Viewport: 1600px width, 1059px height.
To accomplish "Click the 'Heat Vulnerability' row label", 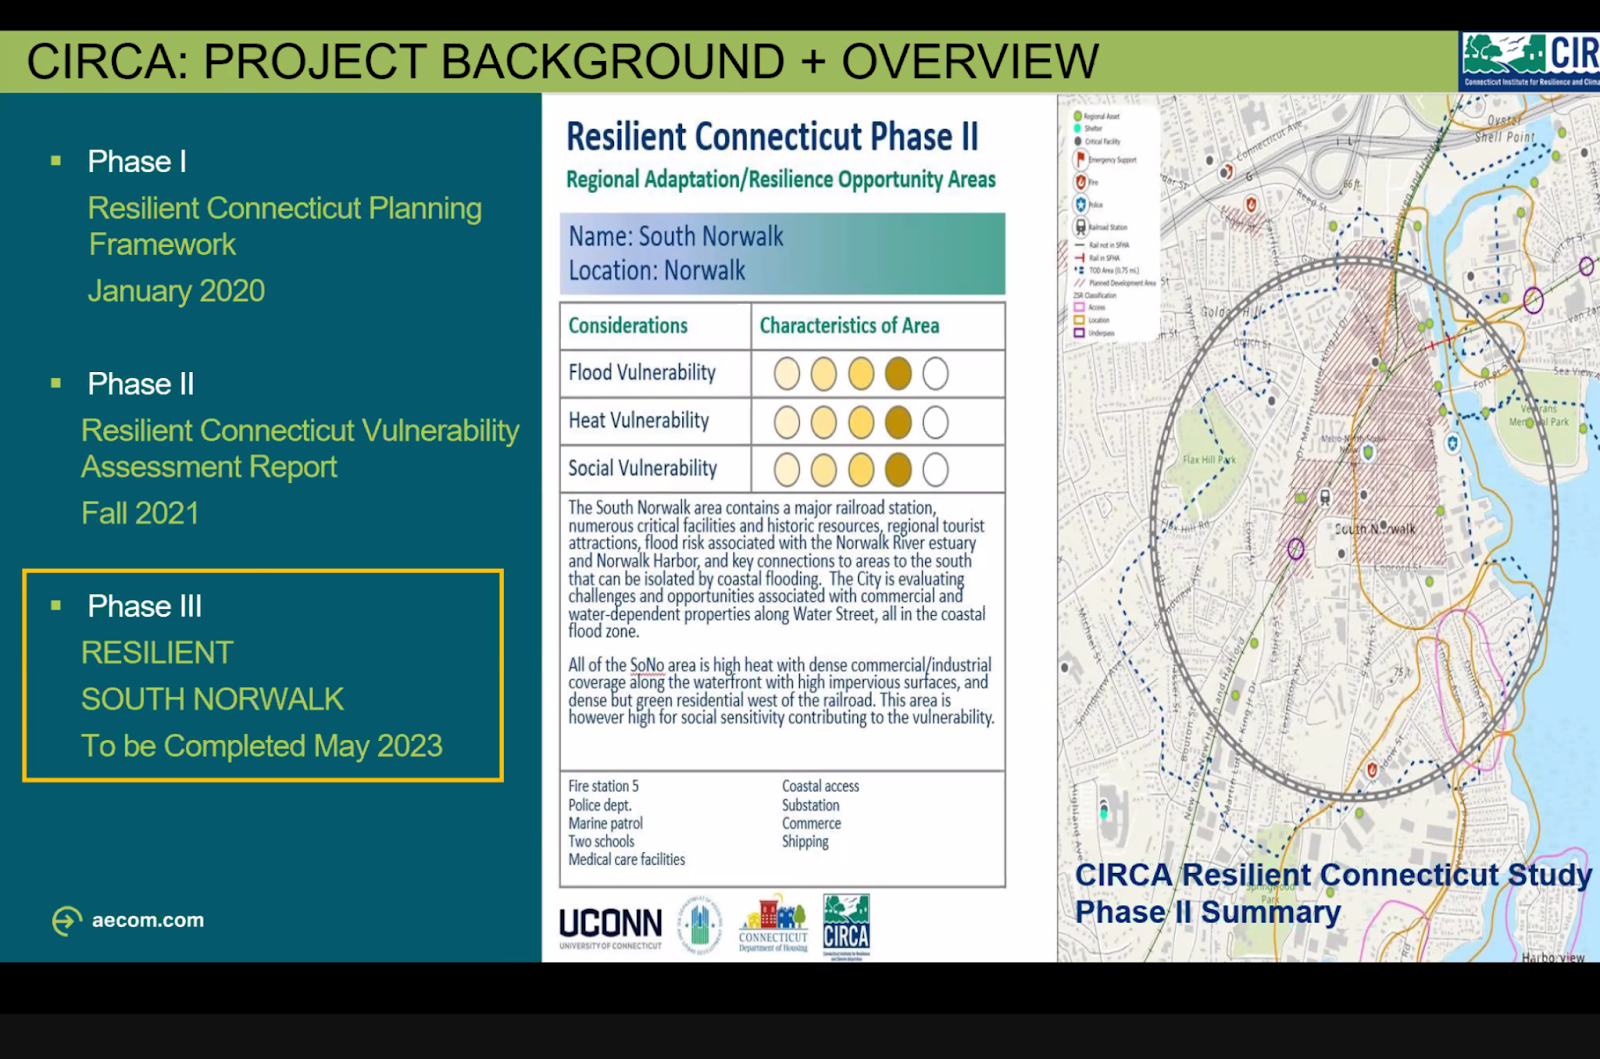I will [638, 421].
